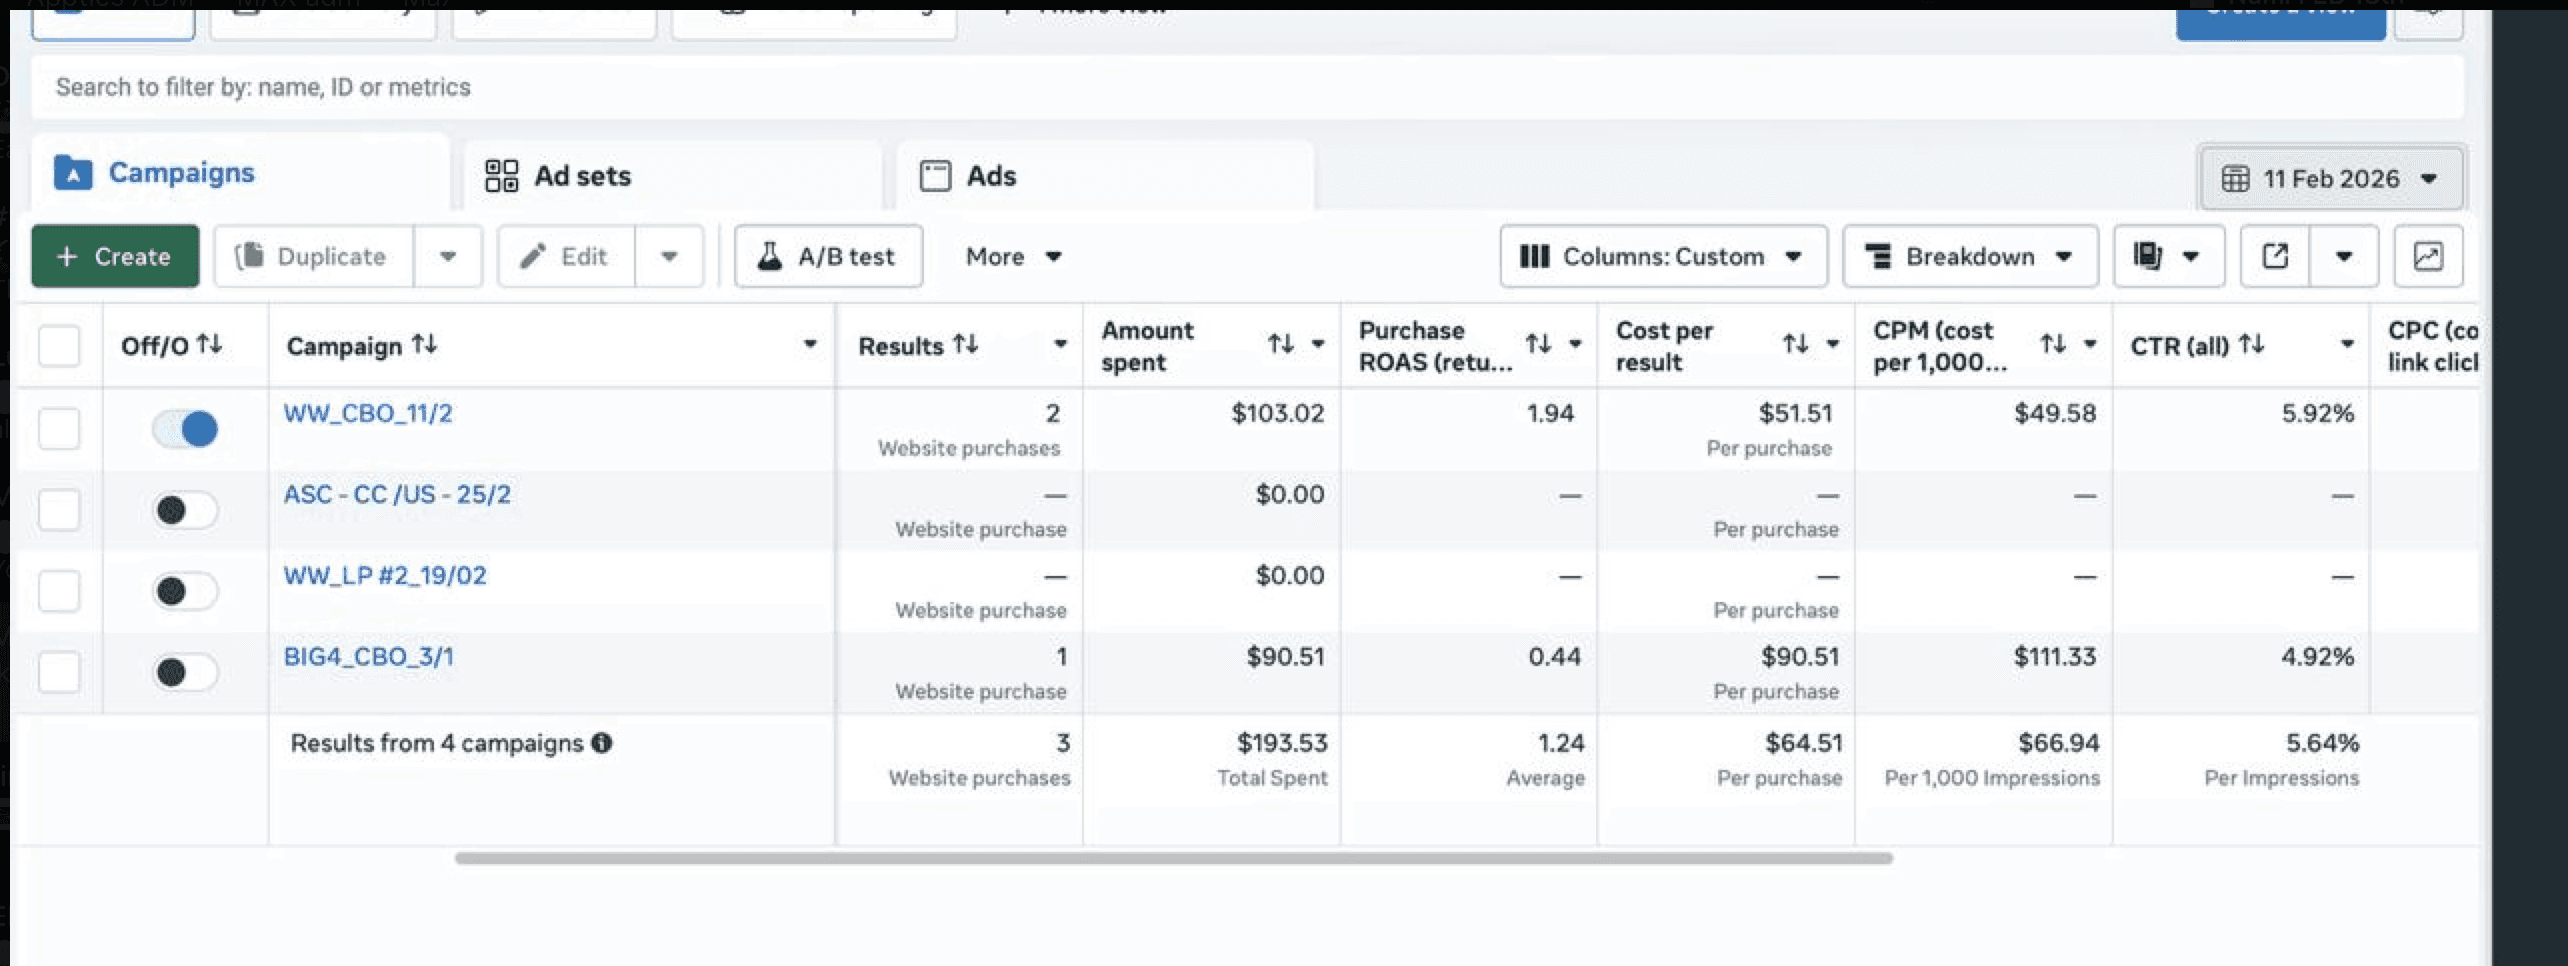Sort by Results column arrows

(965, 344)
